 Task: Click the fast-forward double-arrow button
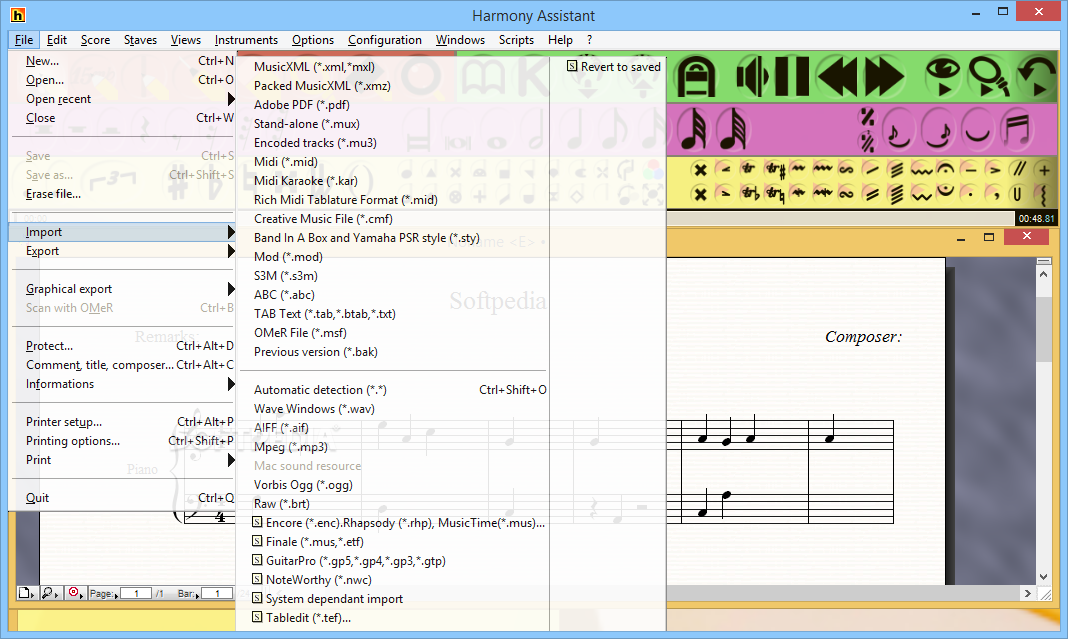click(x=885, y=76)
